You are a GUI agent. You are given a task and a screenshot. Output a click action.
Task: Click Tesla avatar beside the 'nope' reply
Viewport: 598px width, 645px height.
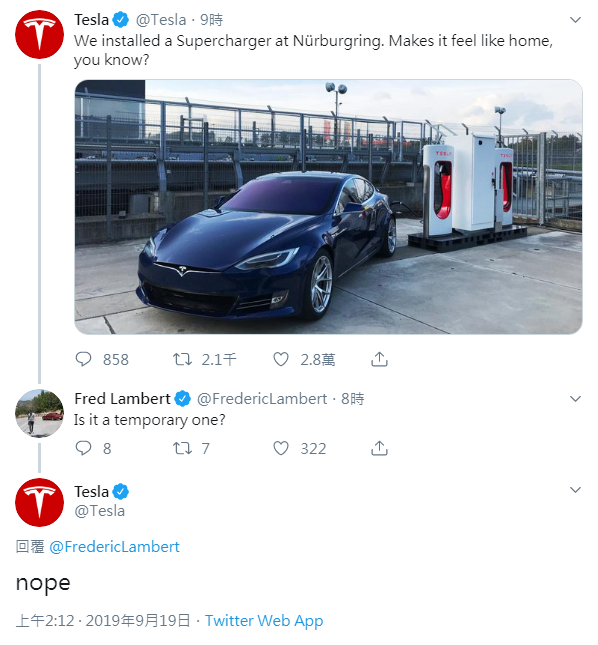click(39, 502)
